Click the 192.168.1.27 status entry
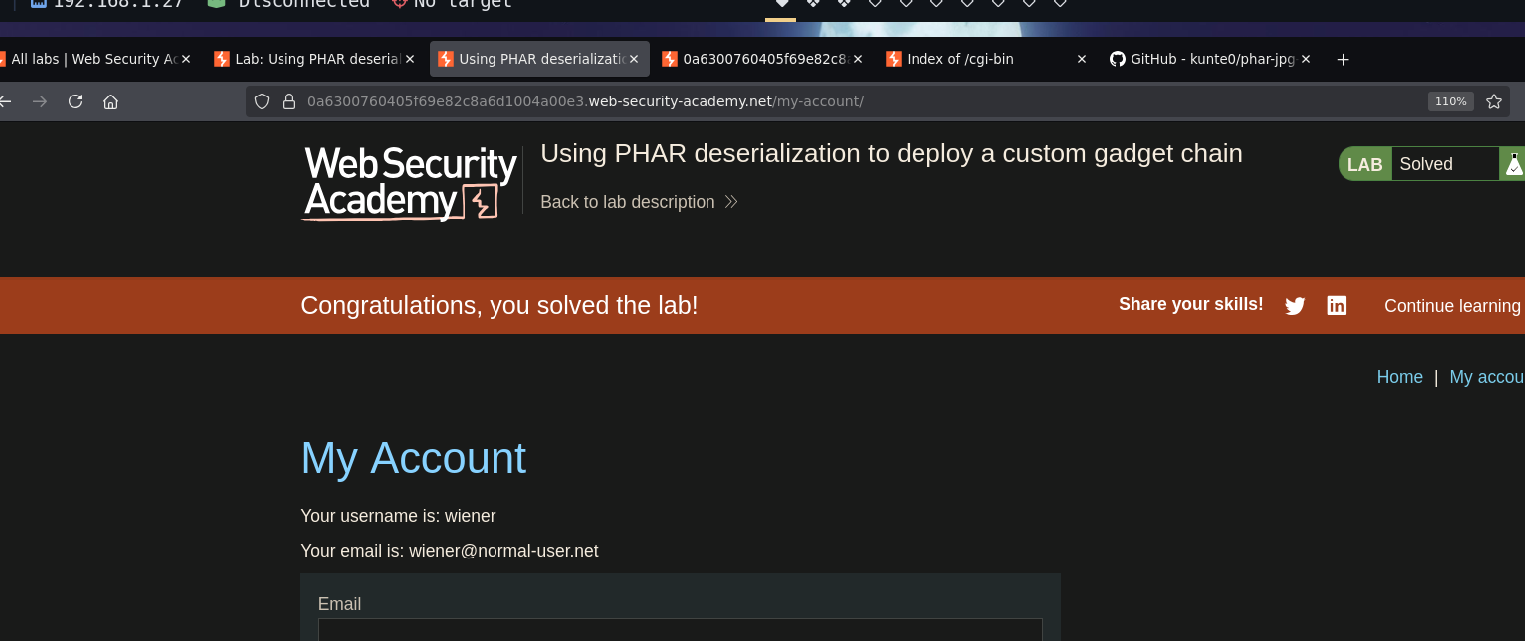Image resolution: width=1525 pixels, height=641 pixels. (x=107, y=4)
